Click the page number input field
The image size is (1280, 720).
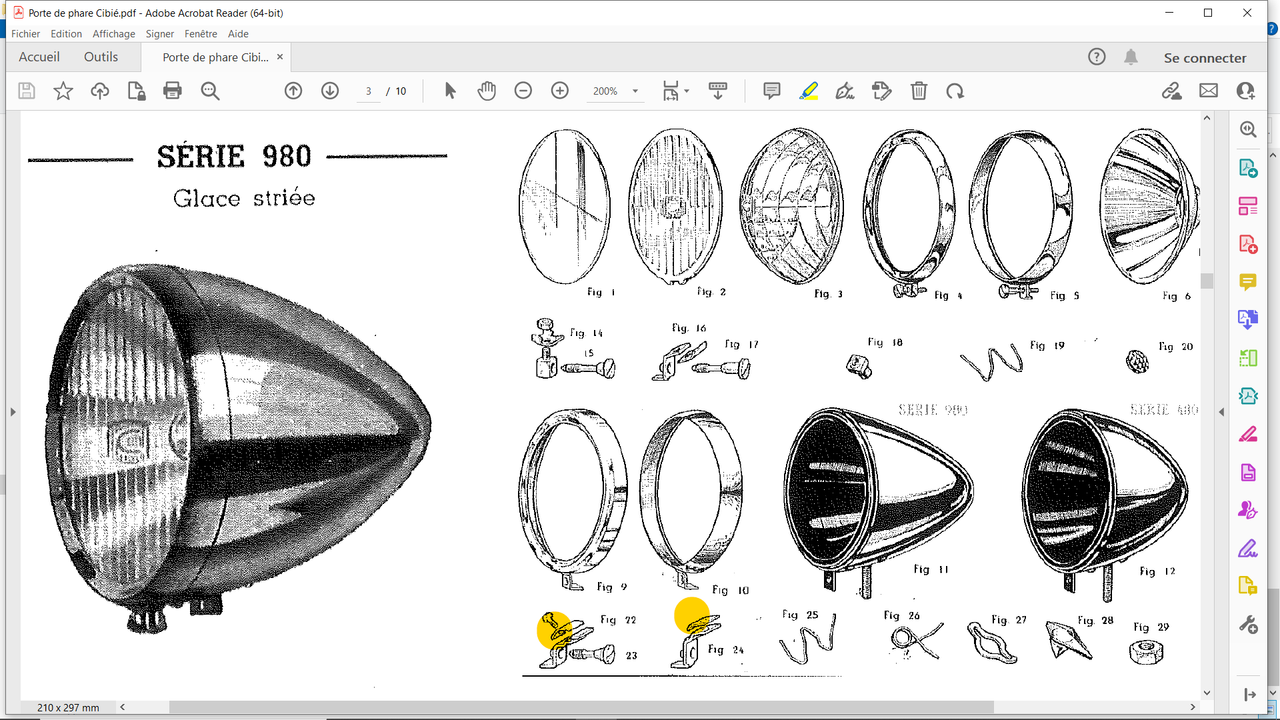coord(368,91)
